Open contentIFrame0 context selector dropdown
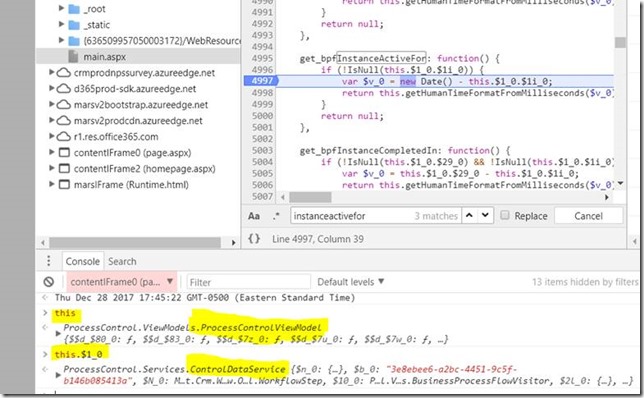Screen dimensions: 644x398 (x=122, y=282)
